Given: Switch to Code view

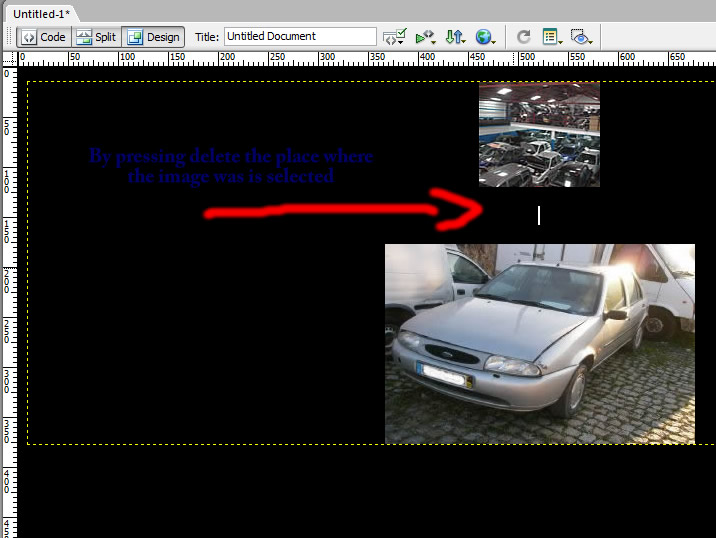Looking at the screenshot, I should (43, 37).
